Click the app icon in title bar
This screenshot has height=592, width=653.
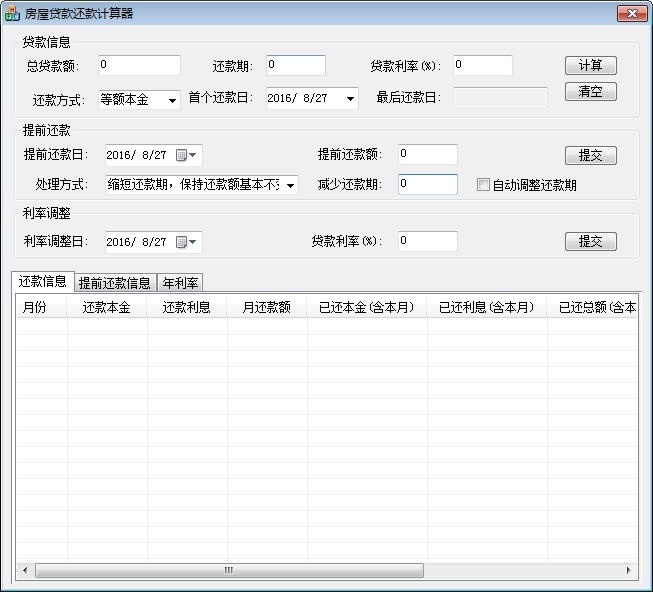point(12,13)
